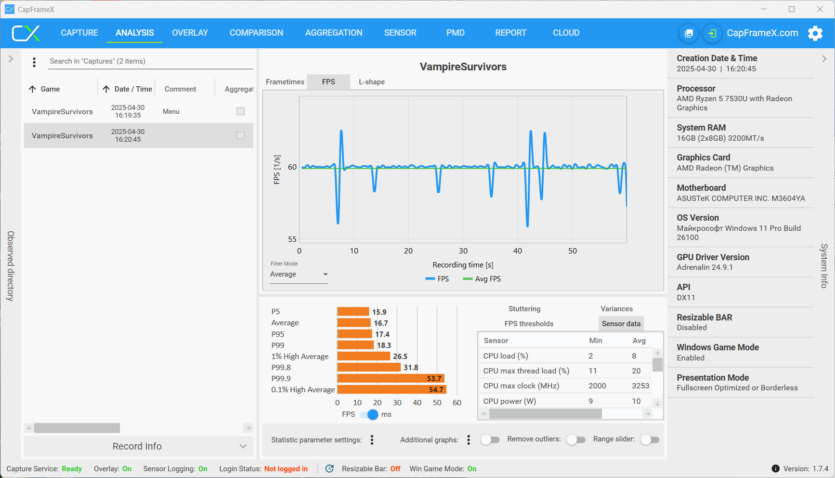Open the Filter Mode Average dropdown
835x478 pixels.
pos(299,274)
